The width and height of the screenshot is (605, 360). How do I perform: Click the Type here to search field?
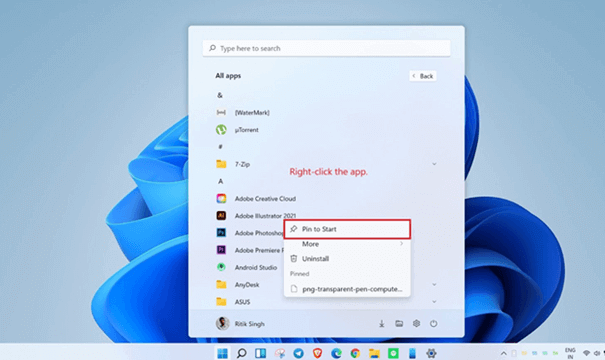tap(326, 48)
